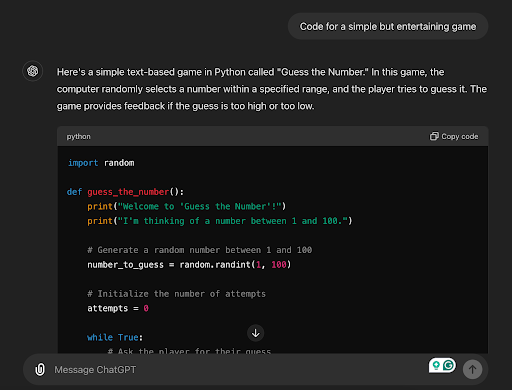Click the Generate a random number comment

(200, 250)
